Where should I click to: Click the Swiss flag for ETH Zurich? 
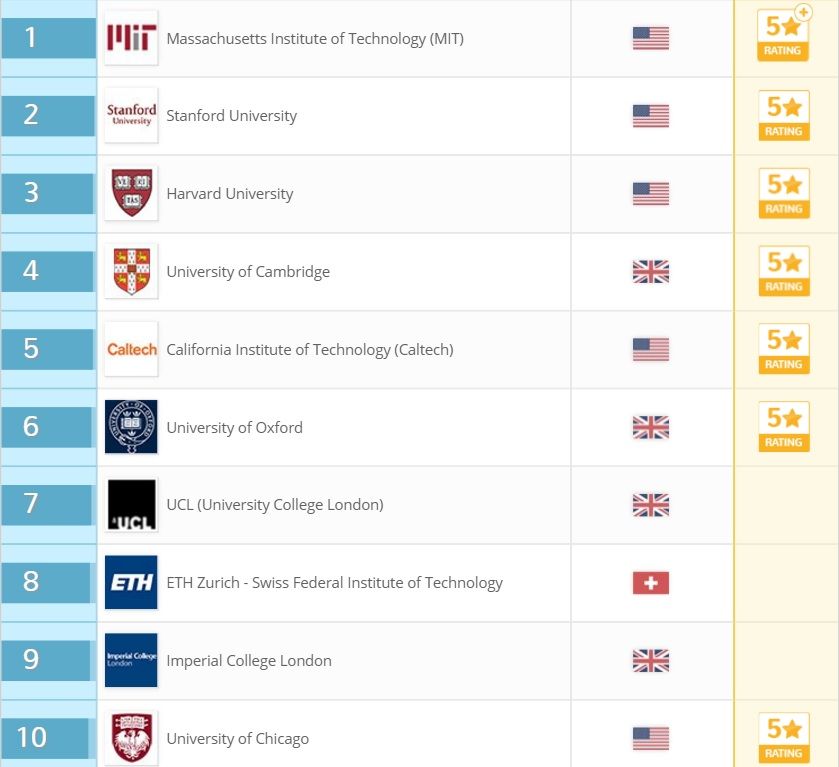(650, 583)
